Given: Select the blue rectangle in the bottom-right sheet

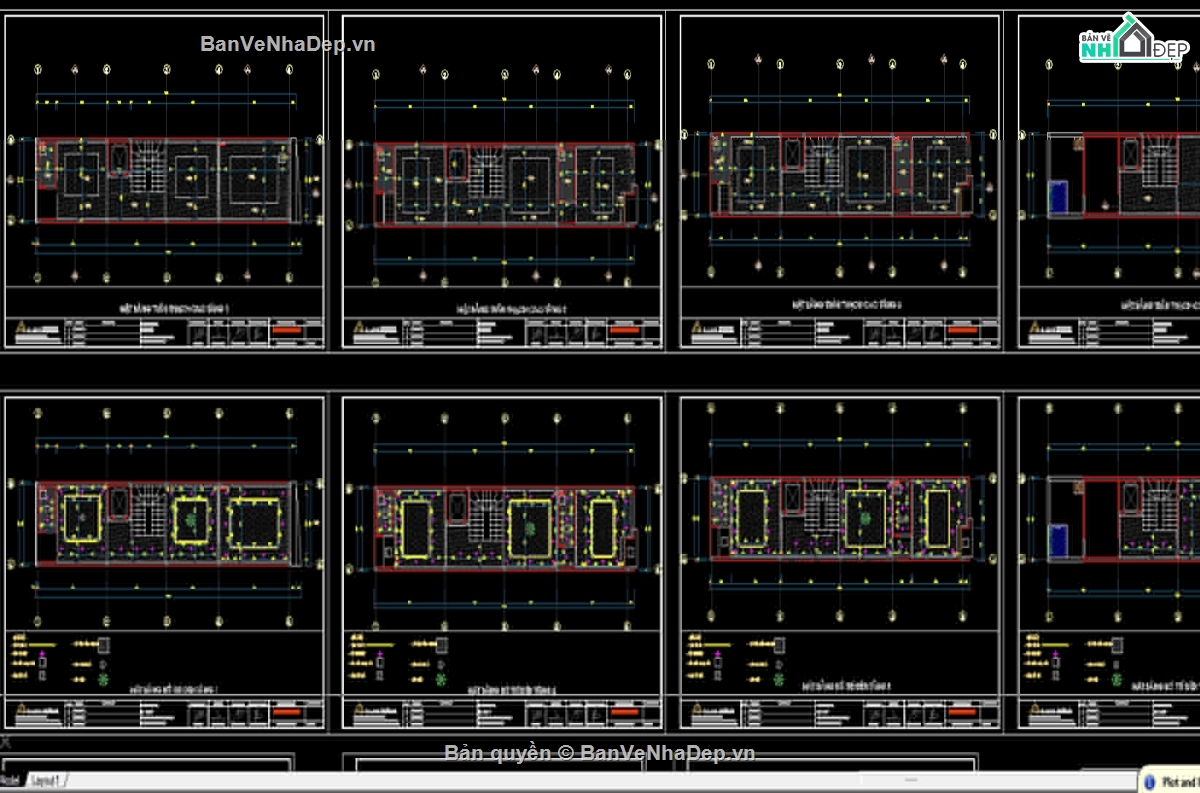Looking at the screenshot, I should click(1058, 540).
